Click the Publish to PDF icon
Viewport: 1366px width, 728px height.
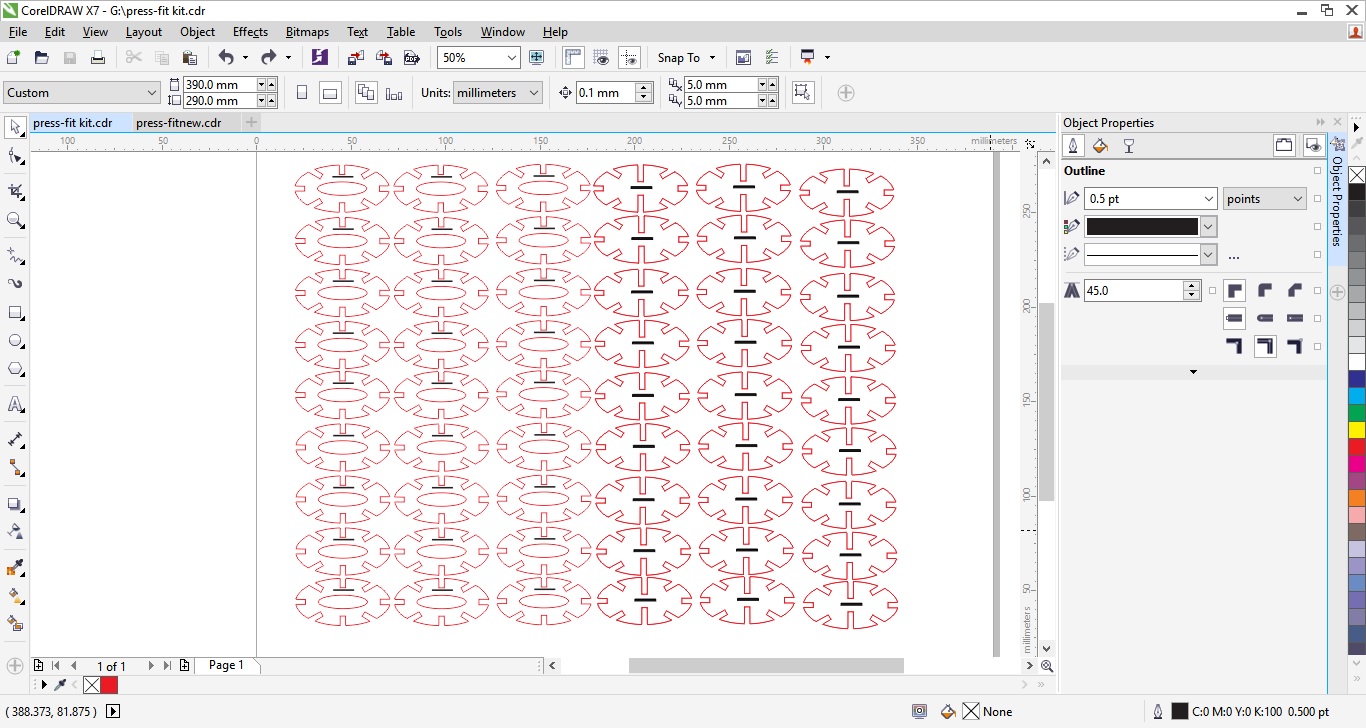click(x=411, y=58)
